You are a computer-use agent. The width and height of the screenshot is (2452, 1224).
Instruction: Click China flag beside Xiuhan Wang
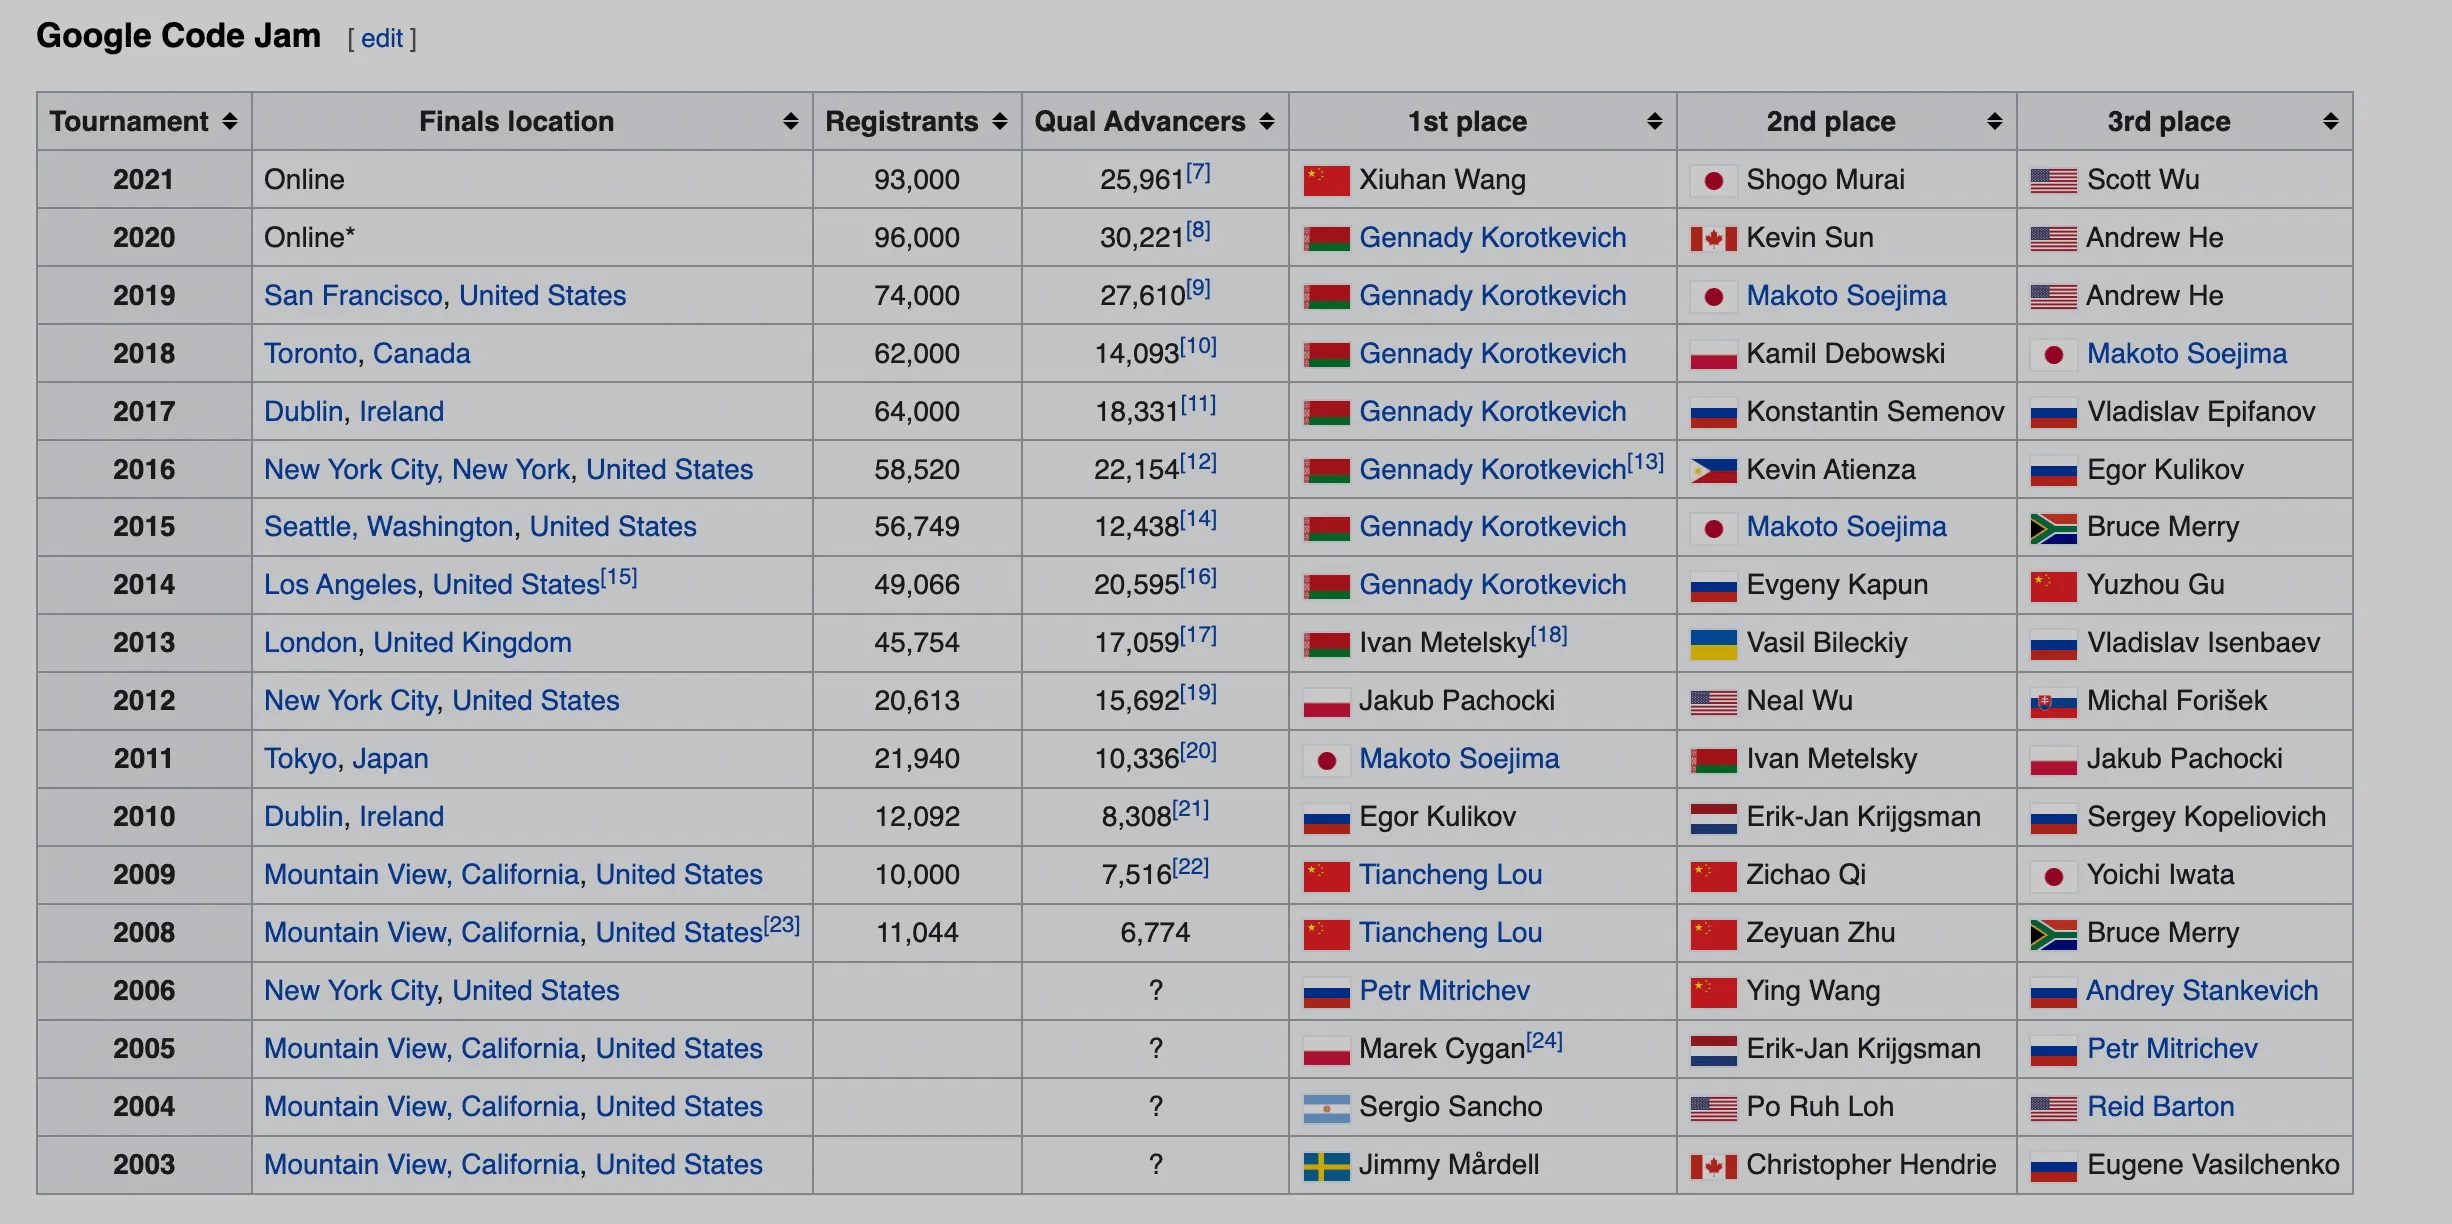(x=1327, y=181)
